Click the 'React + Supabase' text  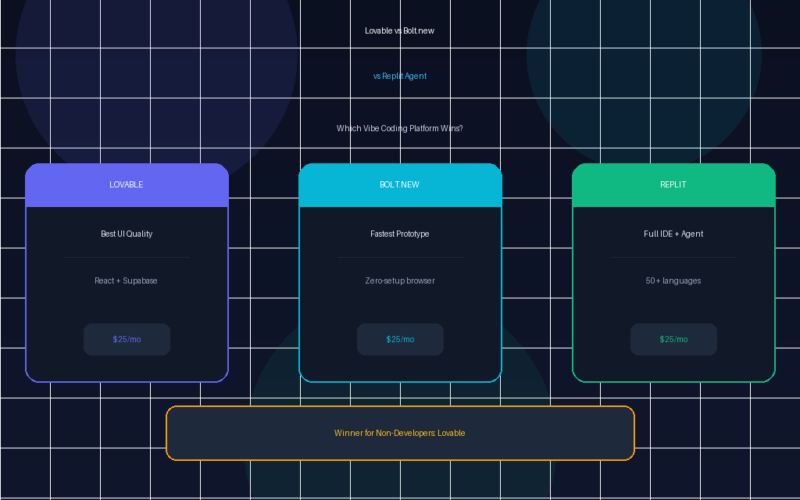[x=126, y=281]
